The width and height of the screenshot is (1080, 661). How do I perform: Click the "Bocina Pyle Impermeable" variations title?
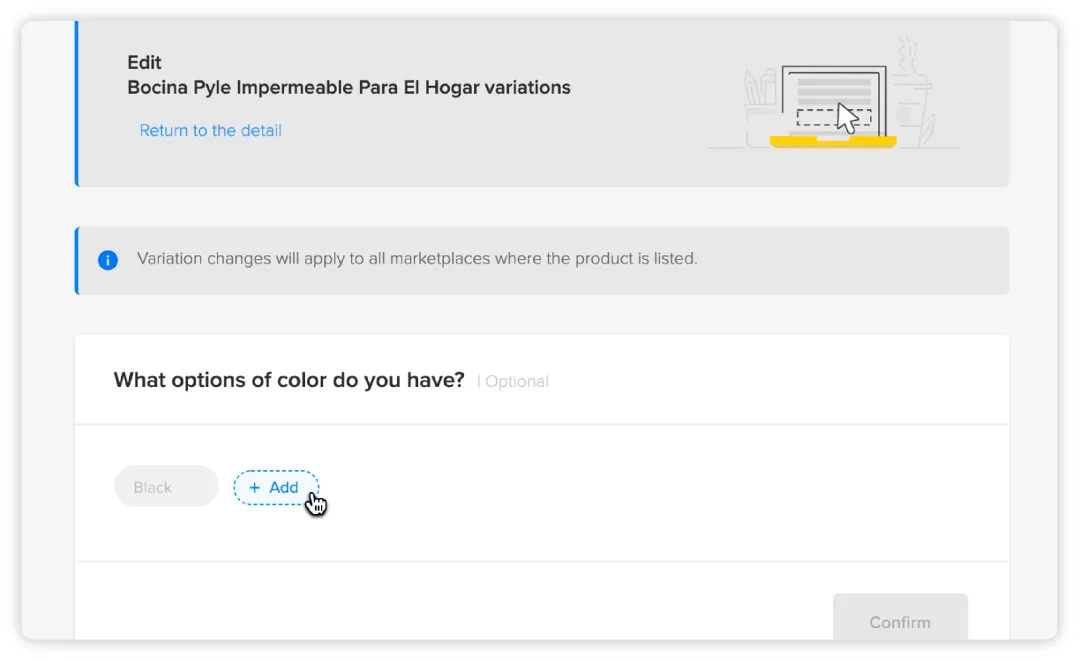point(348,88)
